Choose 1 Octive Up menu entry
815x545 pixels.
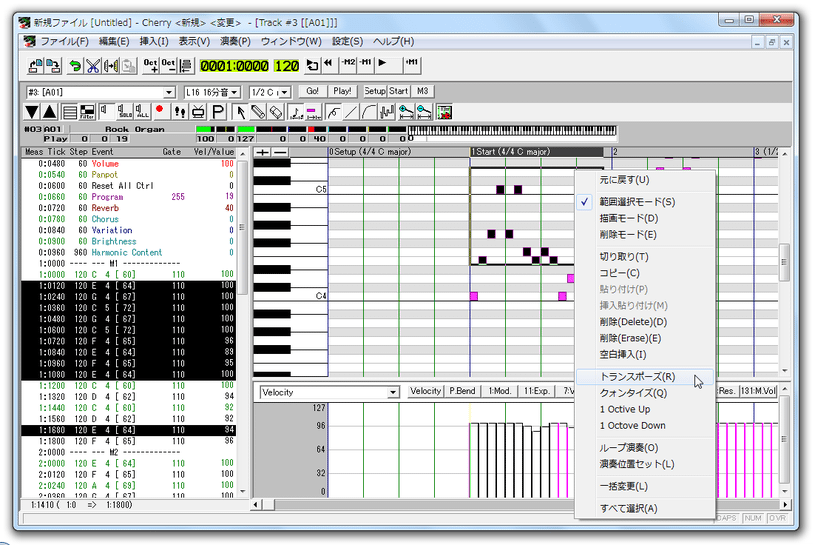point(645,409)
